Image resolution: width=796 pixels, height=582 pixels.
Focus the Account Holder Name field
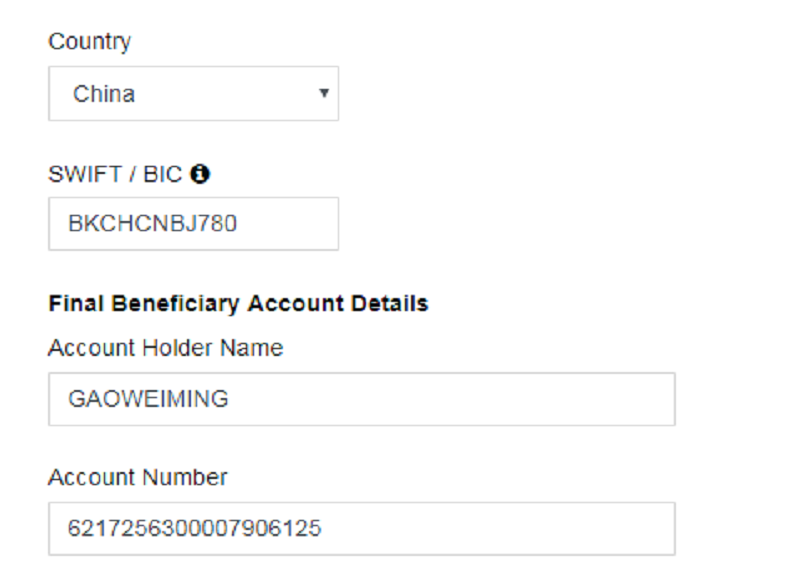coord(361,399)
